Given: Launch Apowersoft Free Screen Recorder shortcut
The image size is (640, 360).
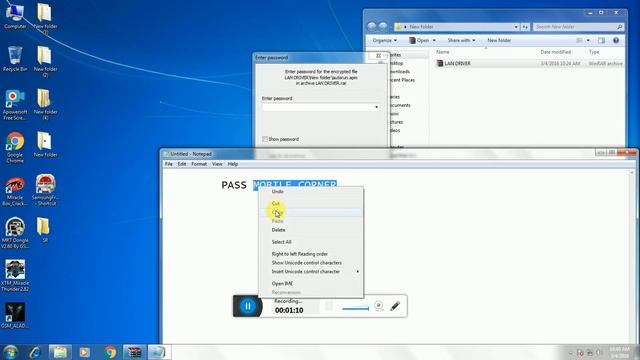Looking at the screenshot, I should click(15, 104).
